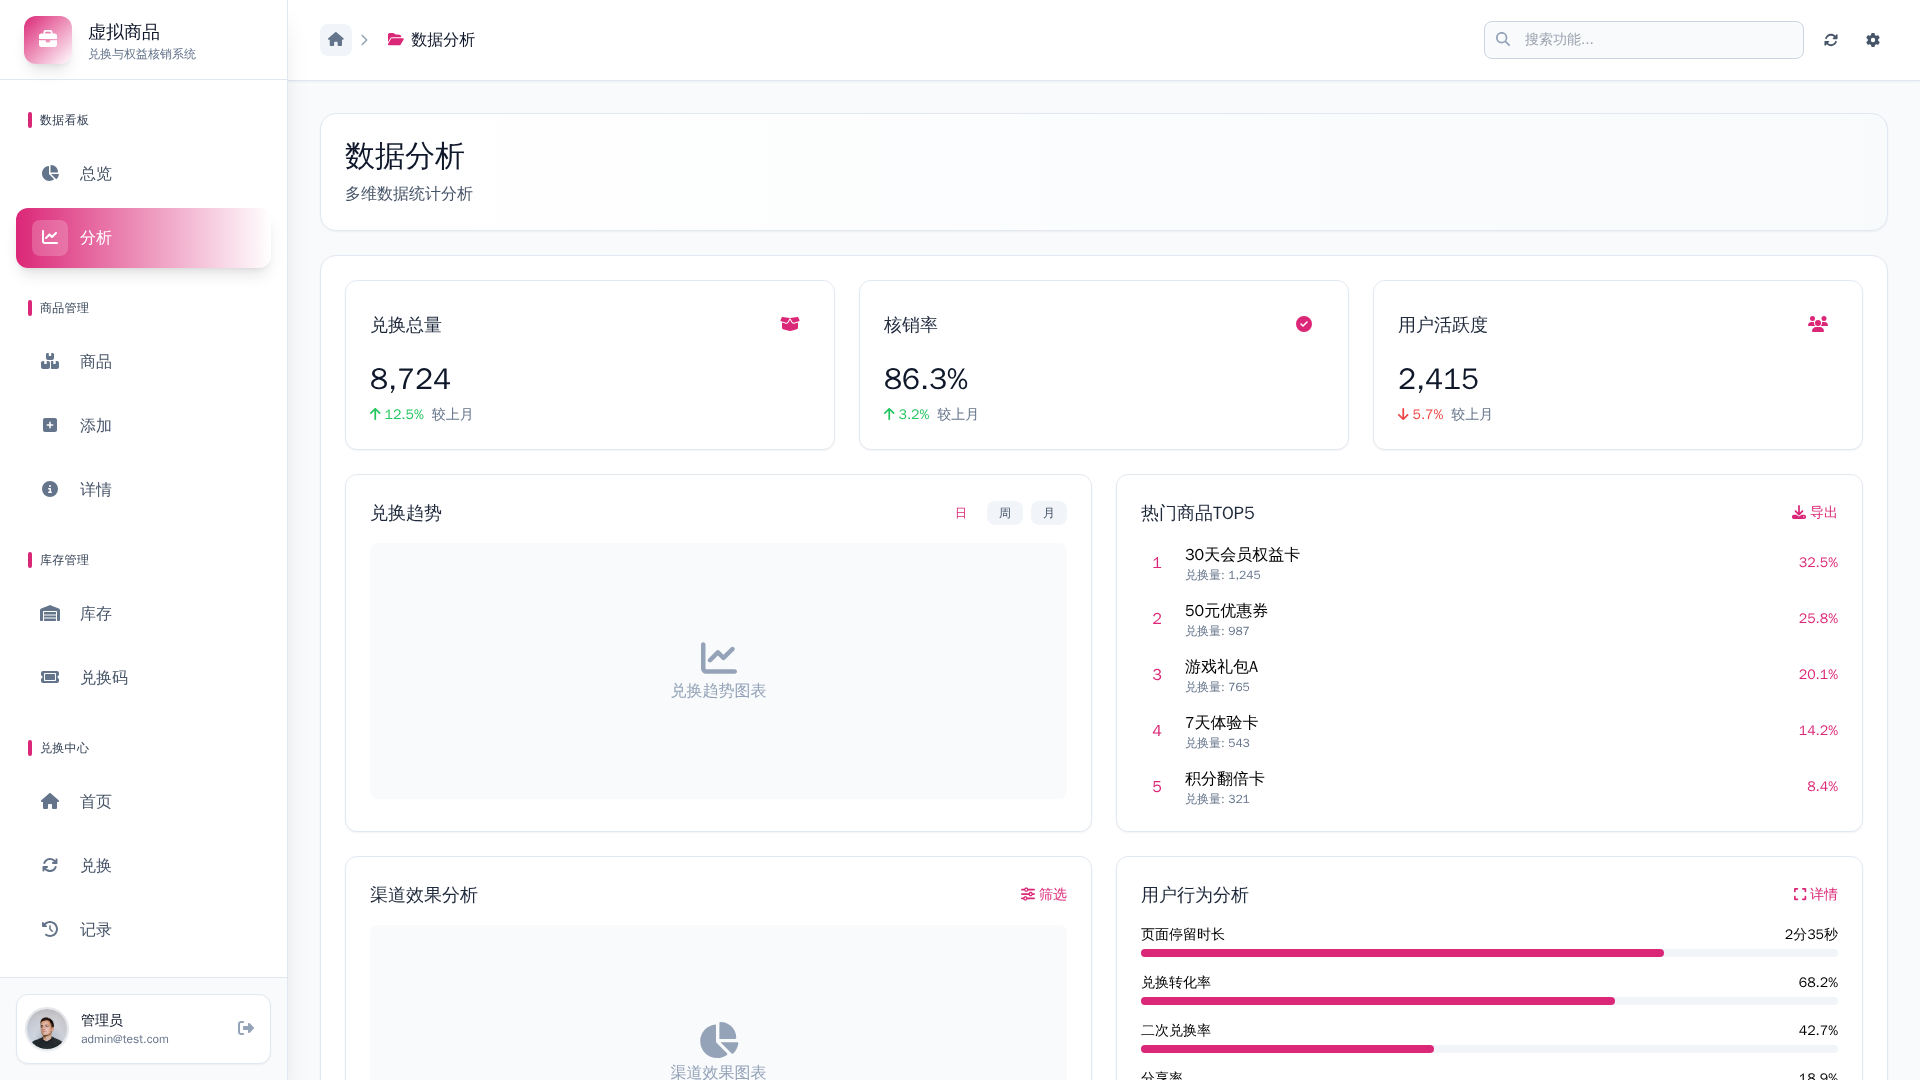Click the 用户活跃度 users icon
1920x1080 pixels.
1818,324
